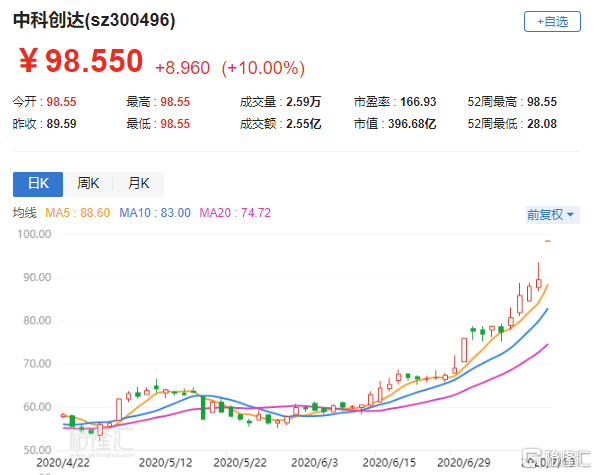Screen dimensions: 597x475
Task: Select 今开 value 98.55
Action: (61, 102)
